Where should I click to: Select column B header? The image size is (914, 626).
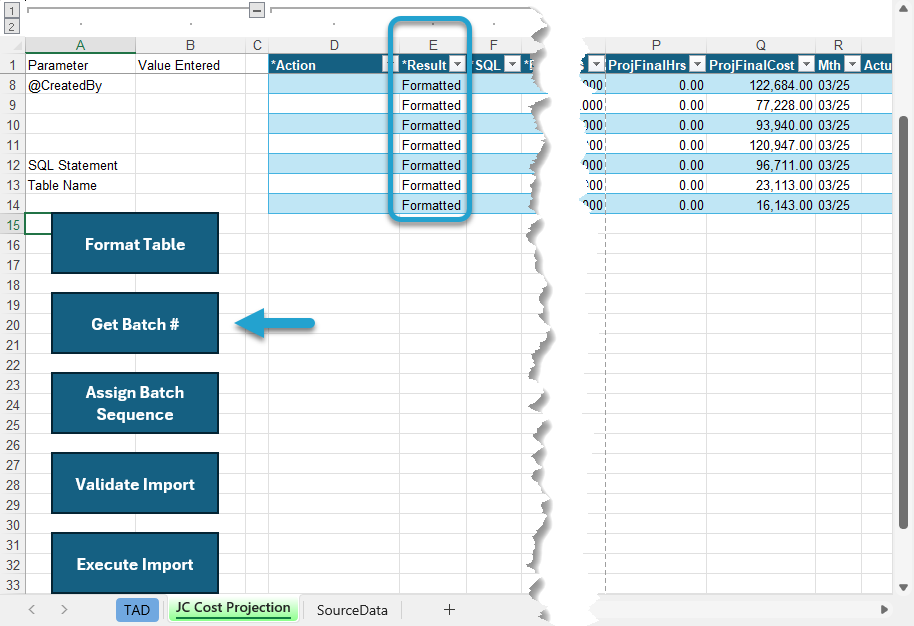(190, 45)
